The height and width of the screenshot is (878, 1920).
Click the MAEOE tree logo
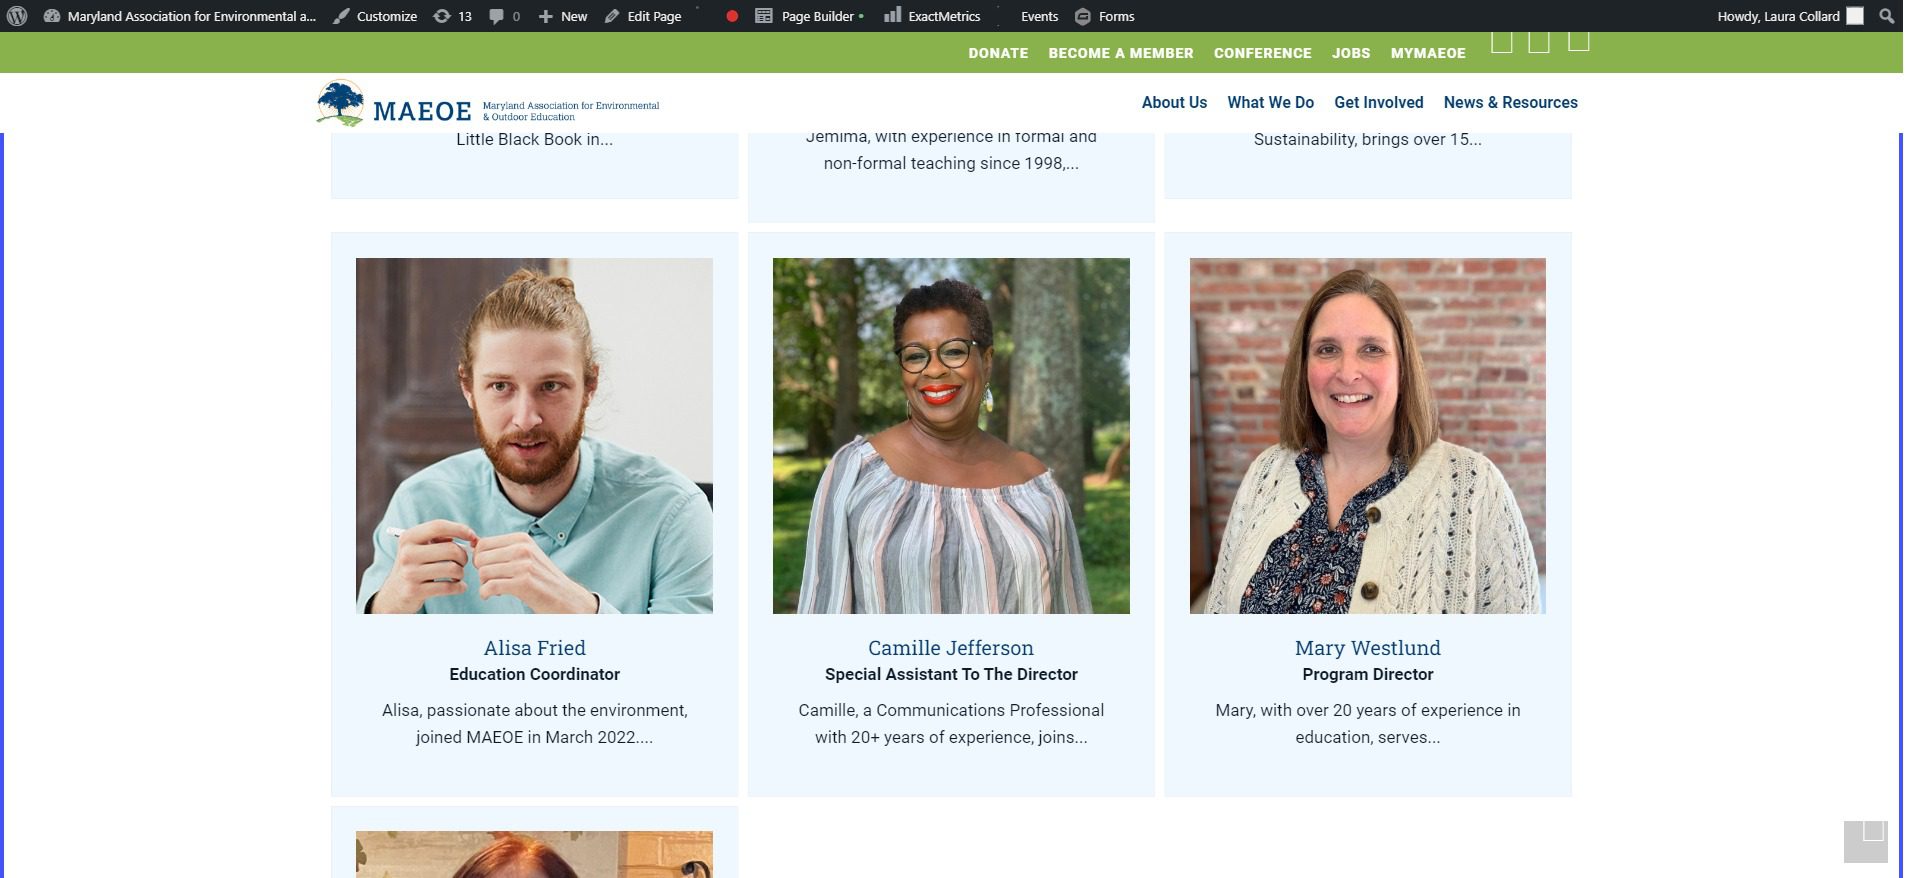click(341, 103)
